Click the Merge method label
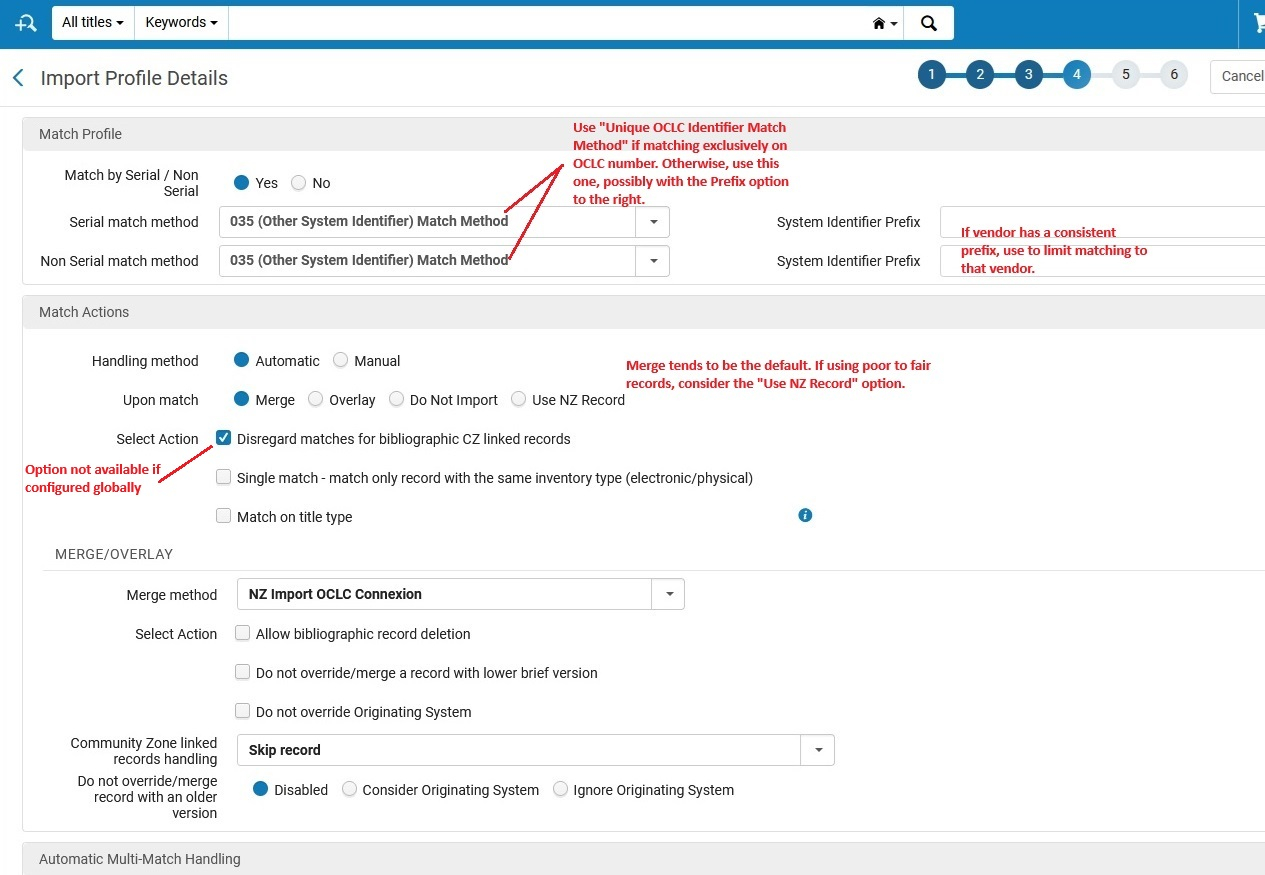Screen dimensions: 1265x875 [x=171, y=595]
